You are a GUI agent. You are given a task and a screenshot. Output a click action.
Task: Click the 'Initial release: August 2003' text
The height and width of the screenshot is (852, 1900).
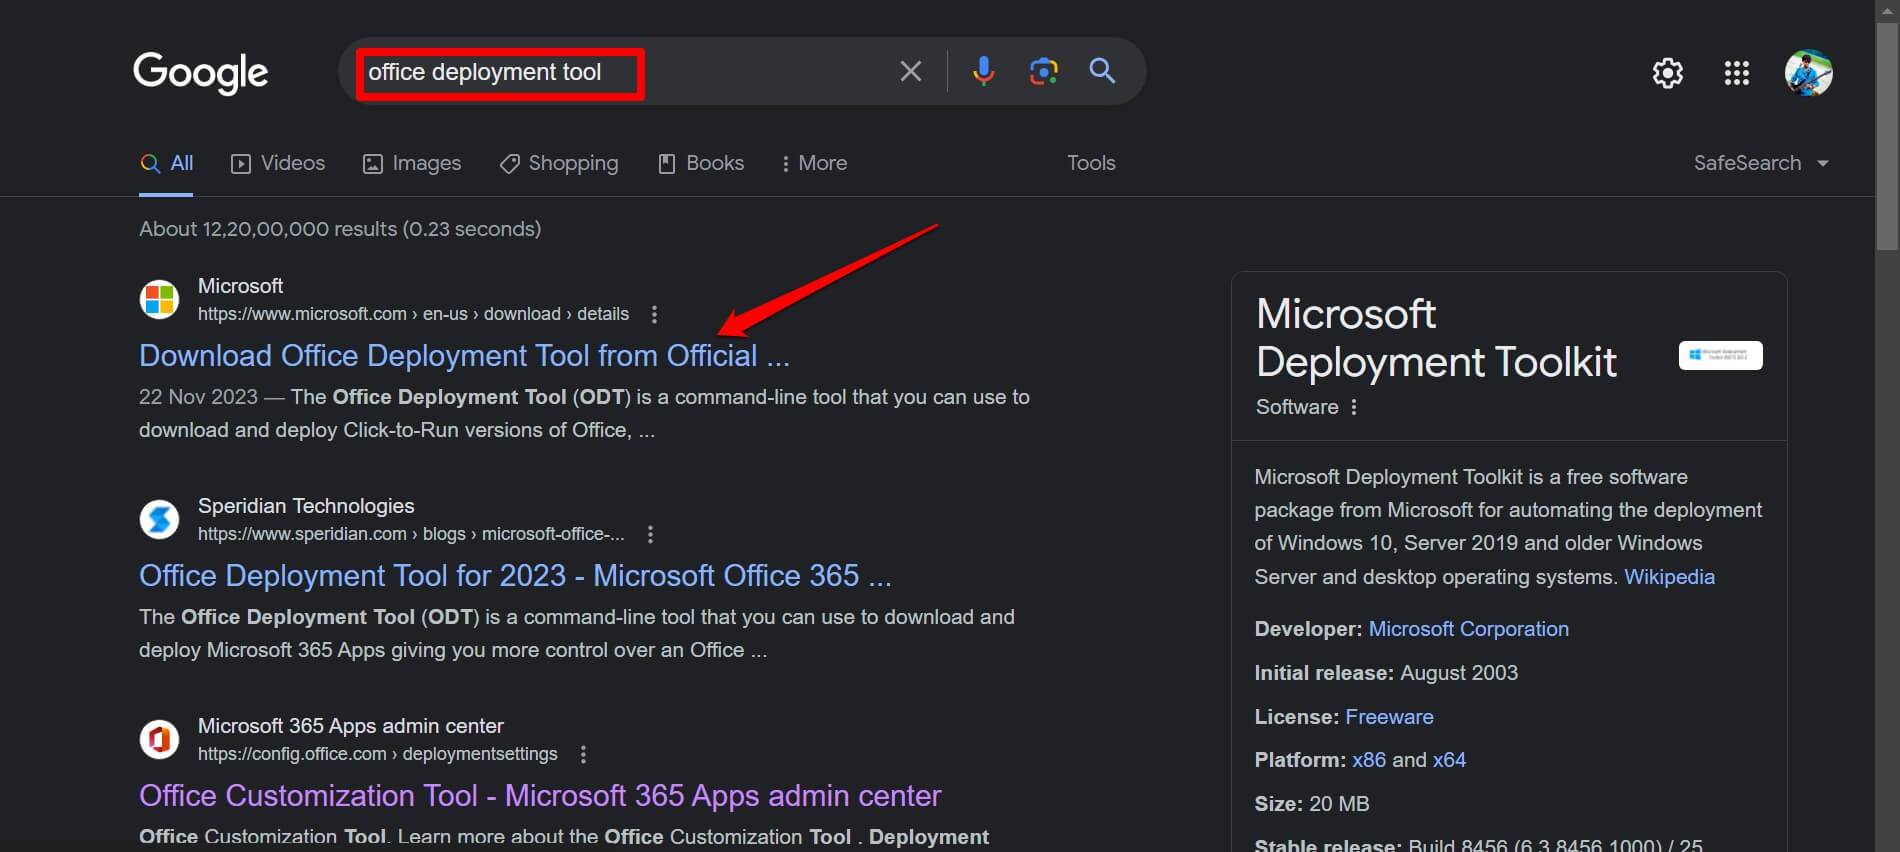[1386, 673]
